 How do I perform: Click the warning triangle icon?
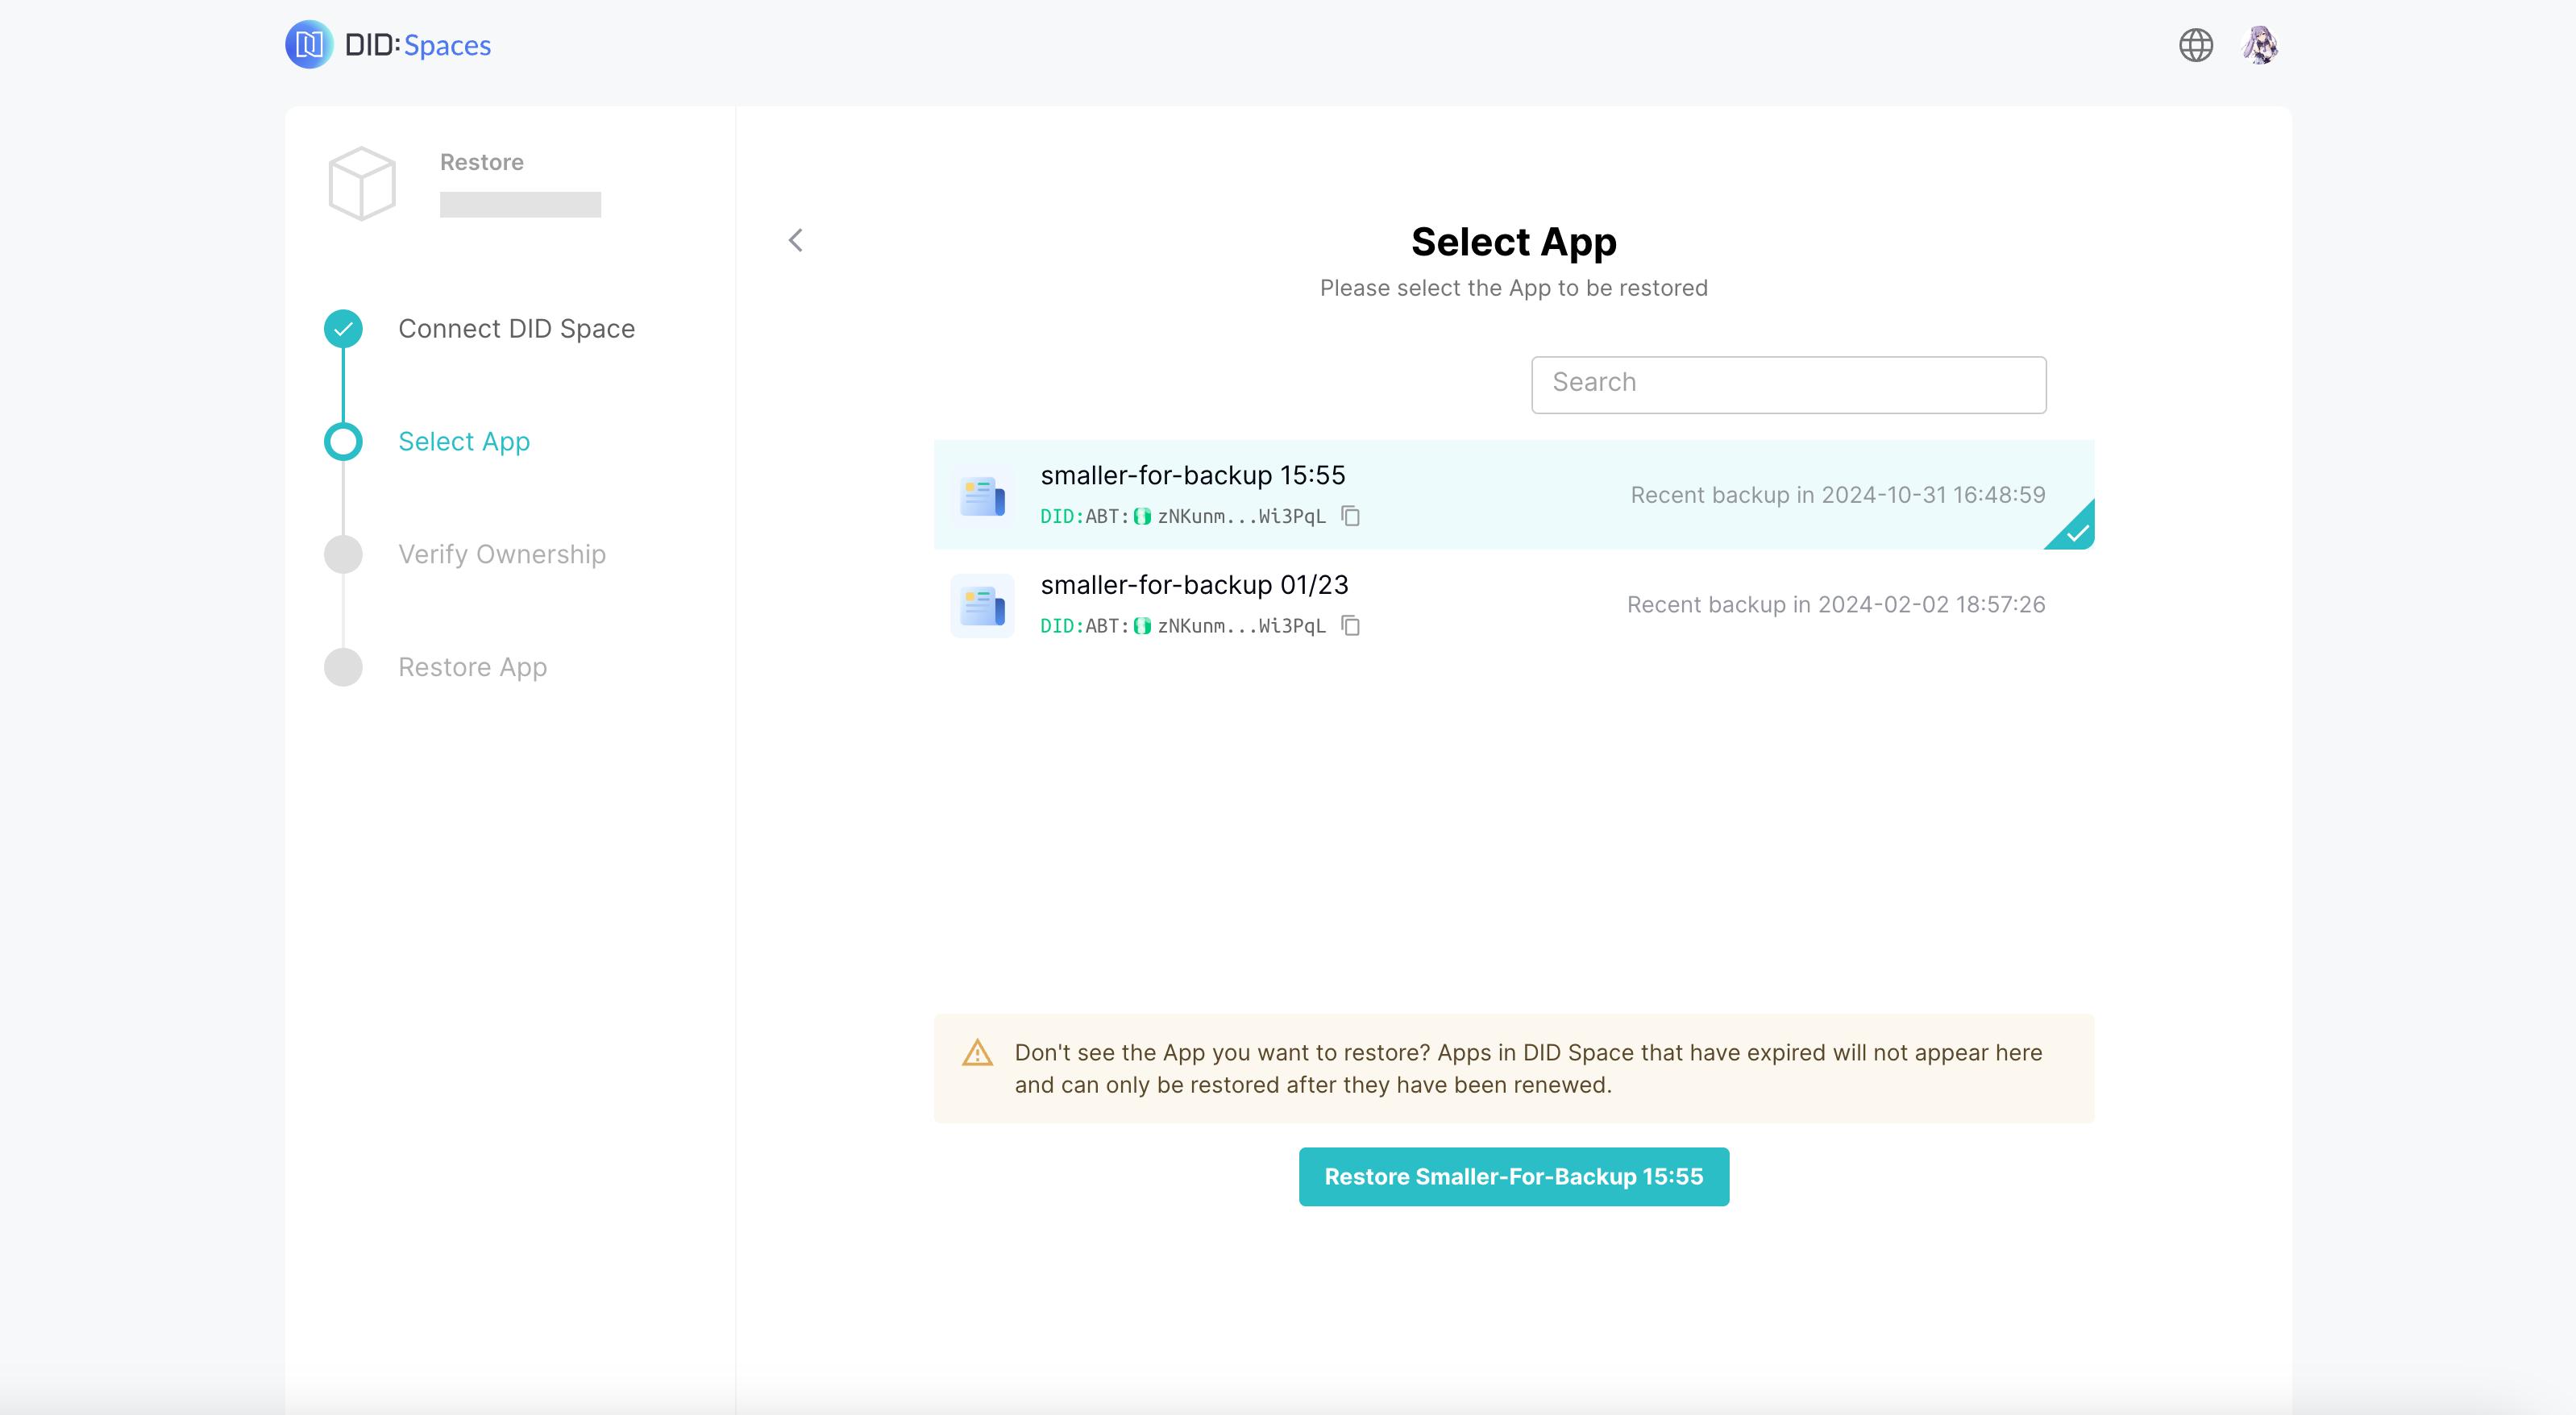977,1053
